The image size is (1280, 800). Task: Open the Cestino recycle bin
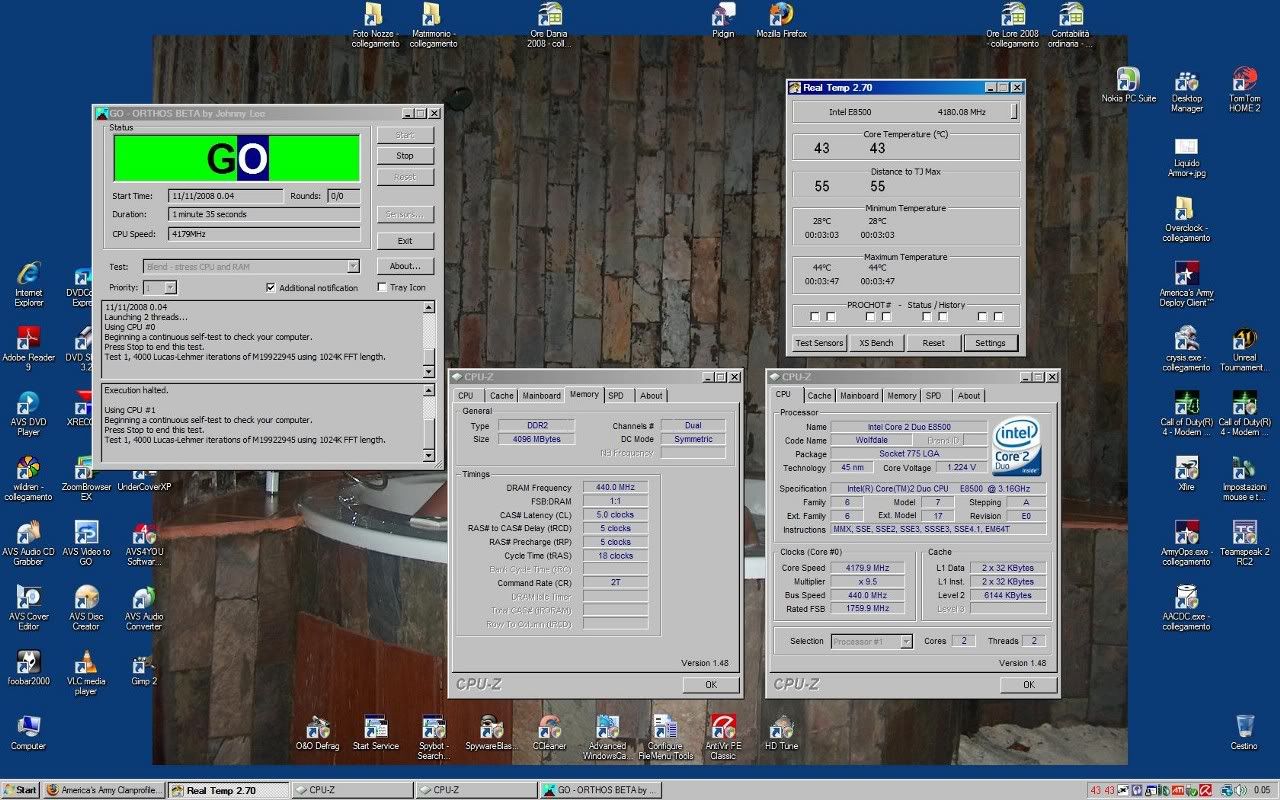[1244, 726]
